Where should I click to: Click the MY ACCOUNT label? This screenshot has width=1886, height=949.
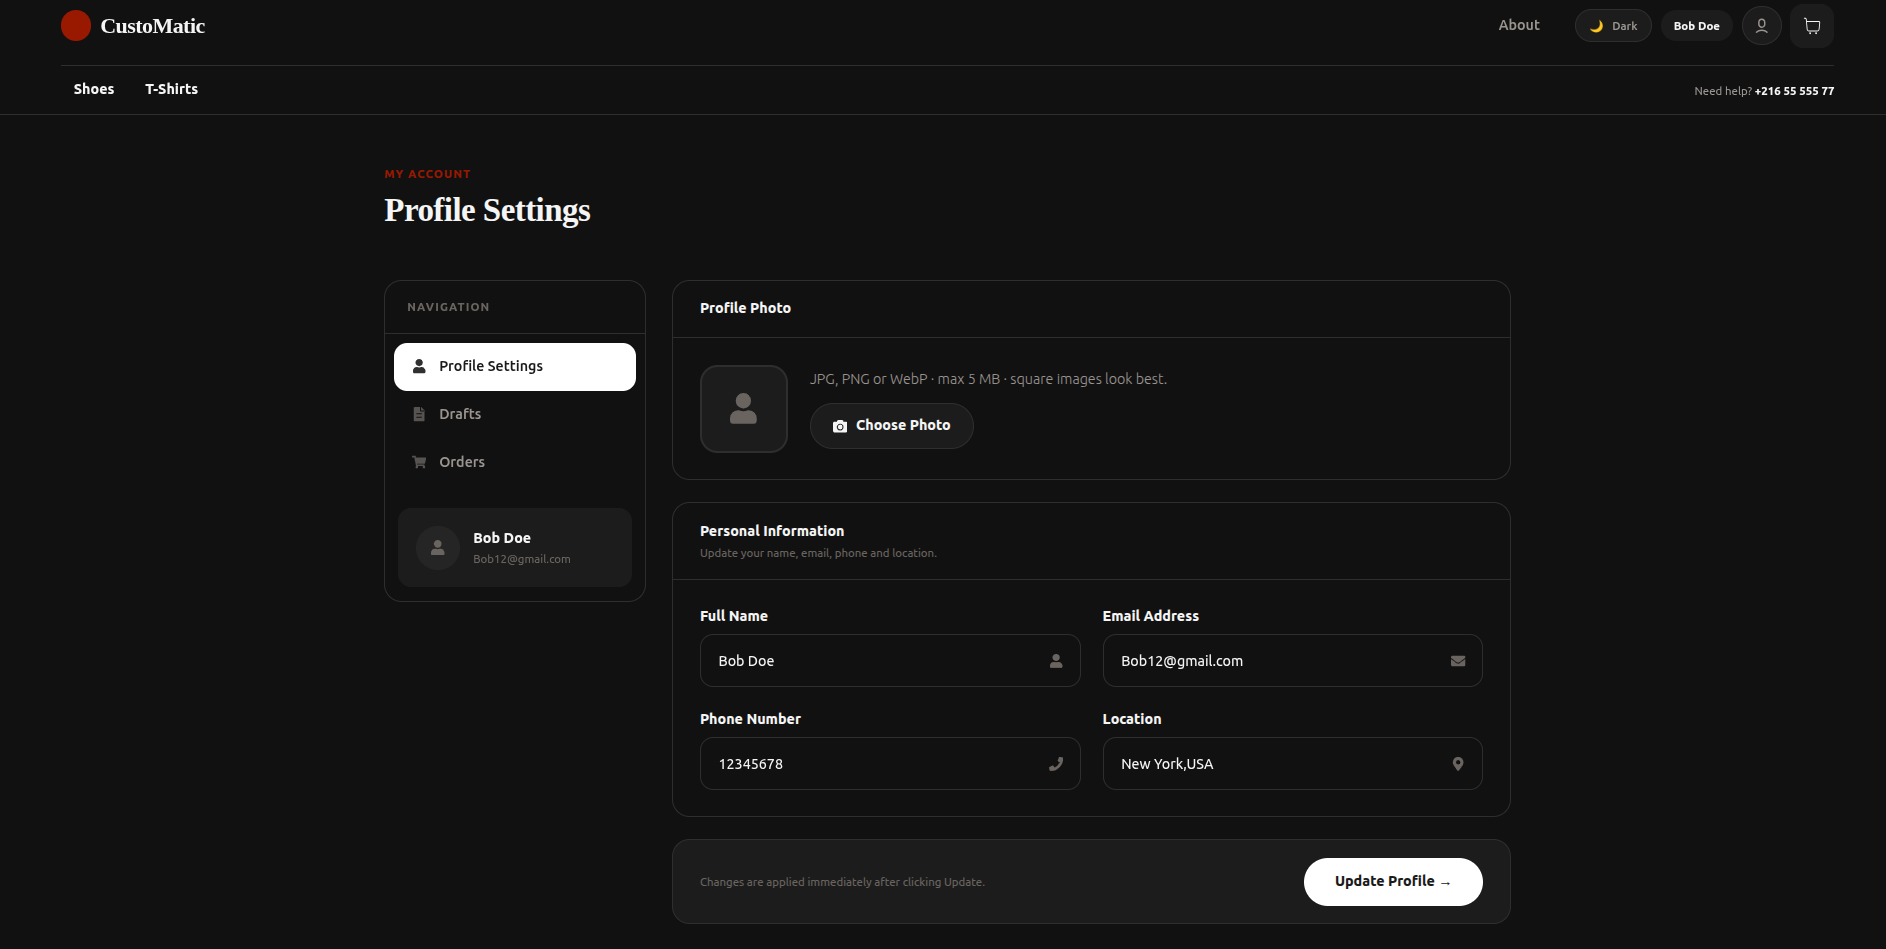click(427, 174)
